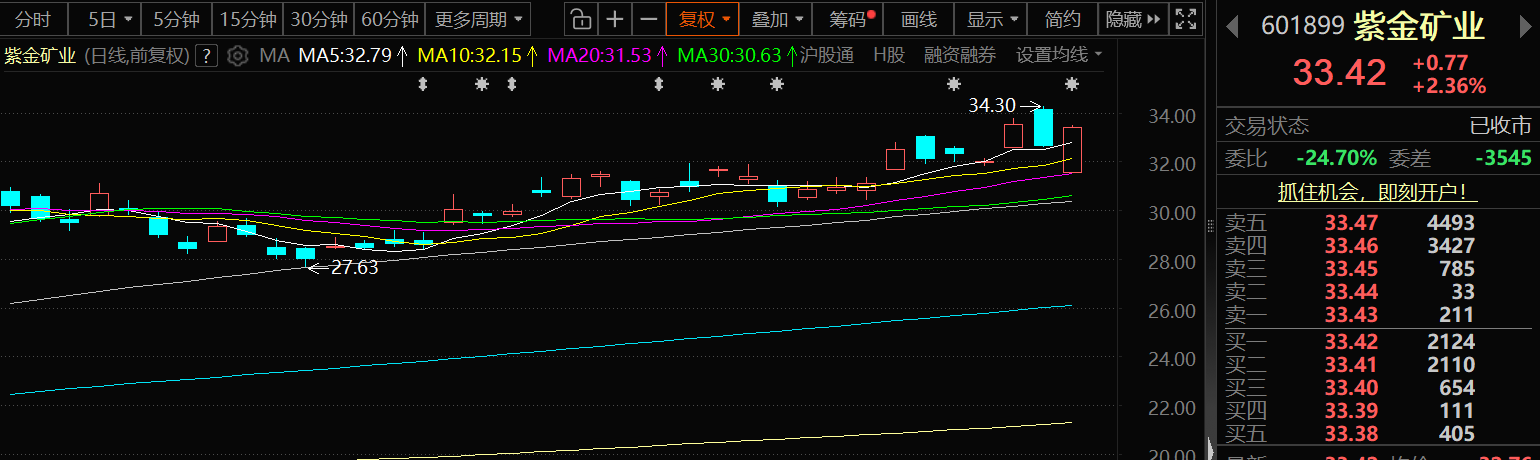Click the 画线 drawing button
The width and height of the screenshot is (1540, 460).
918,19
